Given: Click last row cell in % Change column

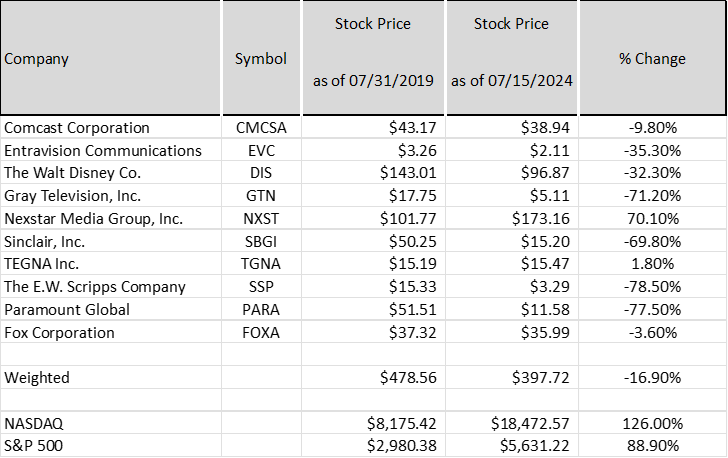Looking at the screenshot, I should 652,445.
